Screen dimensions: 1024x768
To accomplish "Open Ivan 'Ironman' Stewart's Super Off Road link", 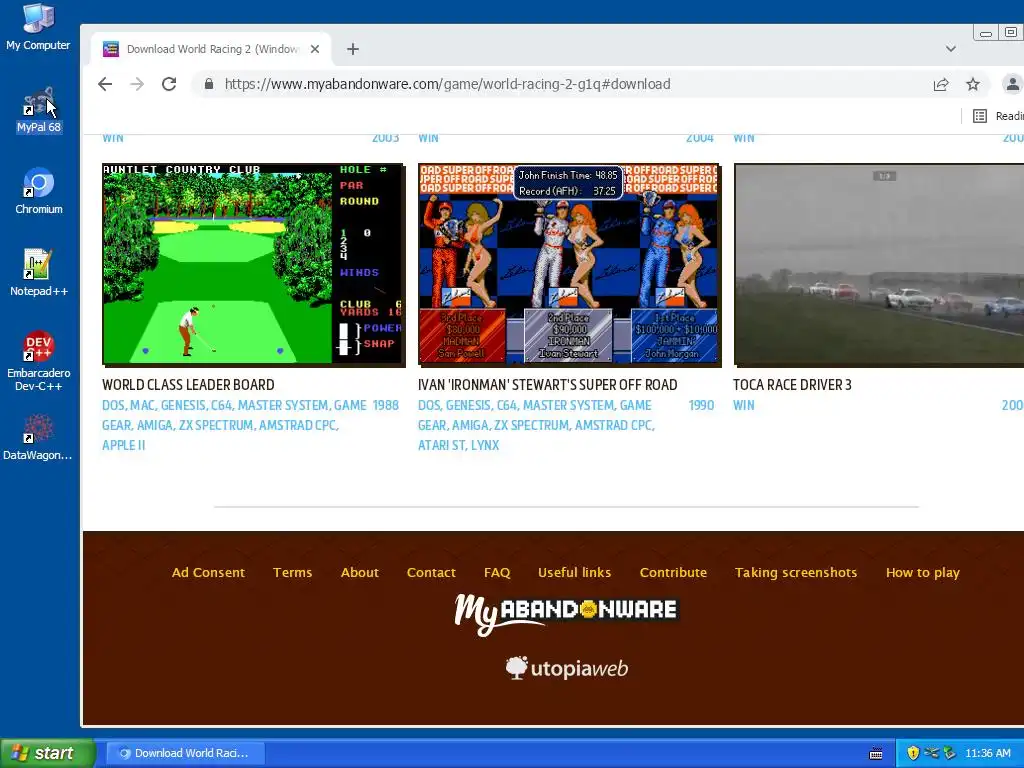I will [x=547, y=385].
